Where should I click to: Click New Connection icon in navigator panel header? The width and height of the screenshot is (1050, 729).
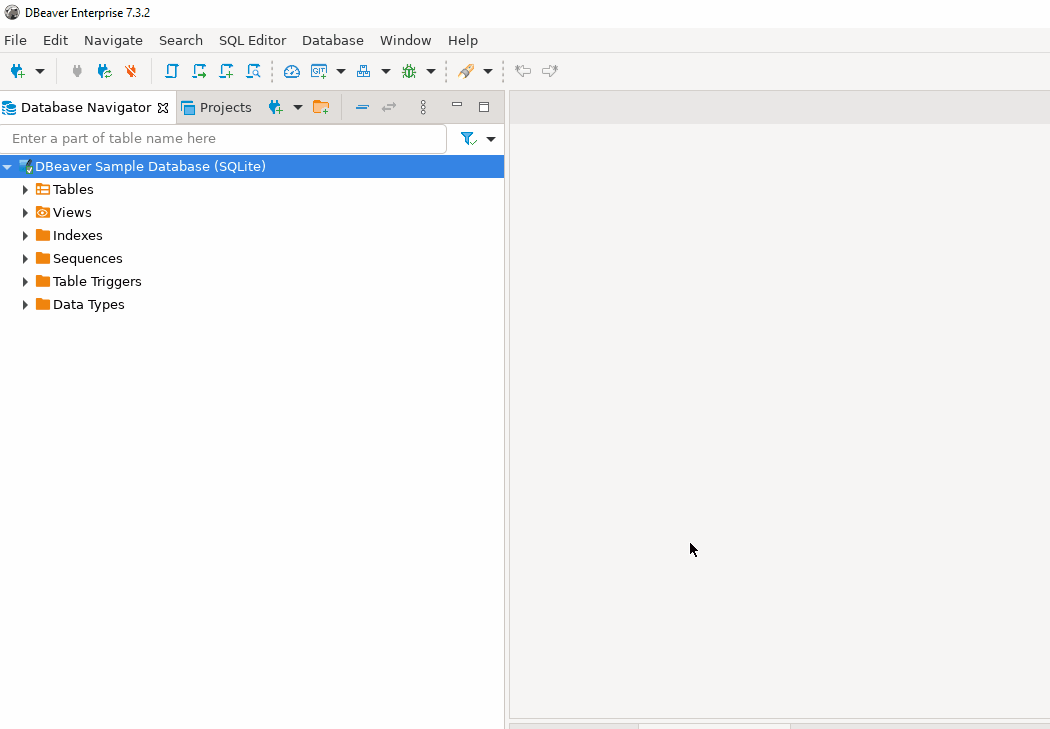click(275, 107)
